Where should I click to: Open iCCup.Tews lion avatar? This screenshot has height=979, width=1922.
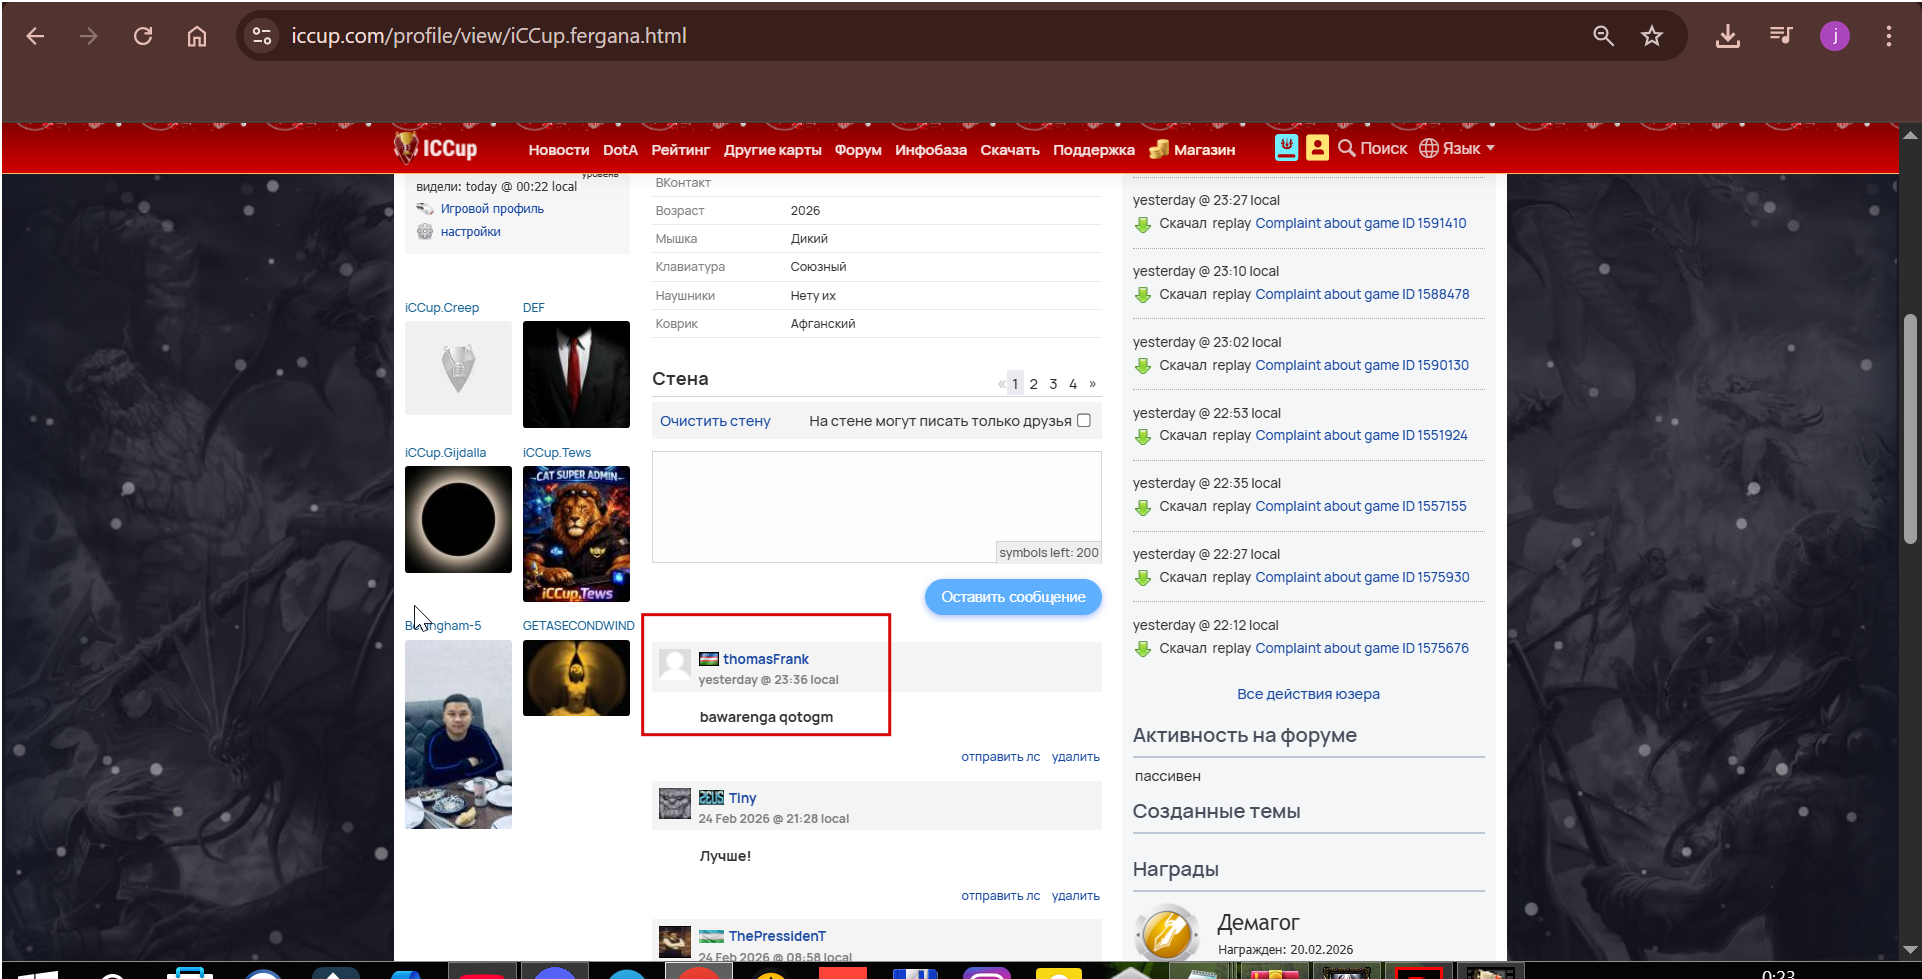(x=576, y=534)
